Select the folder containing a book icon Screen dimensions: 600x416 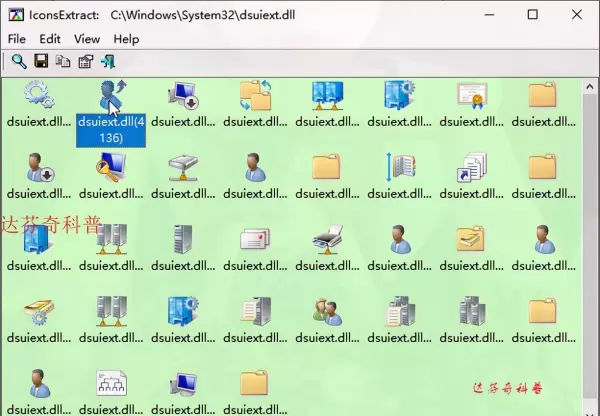471,239
